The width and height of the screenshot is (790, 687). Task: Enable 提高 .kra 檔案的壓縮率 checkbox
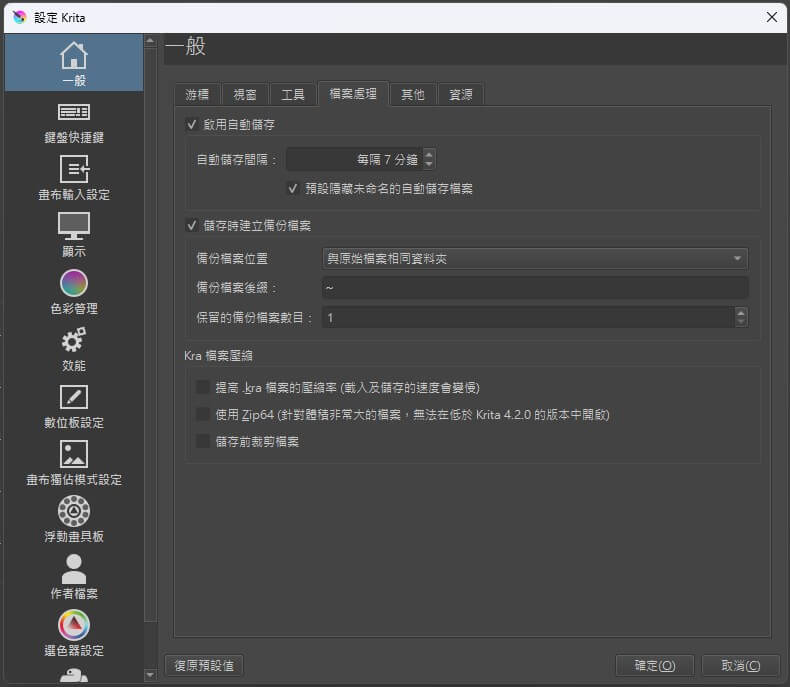click(203, 387)
